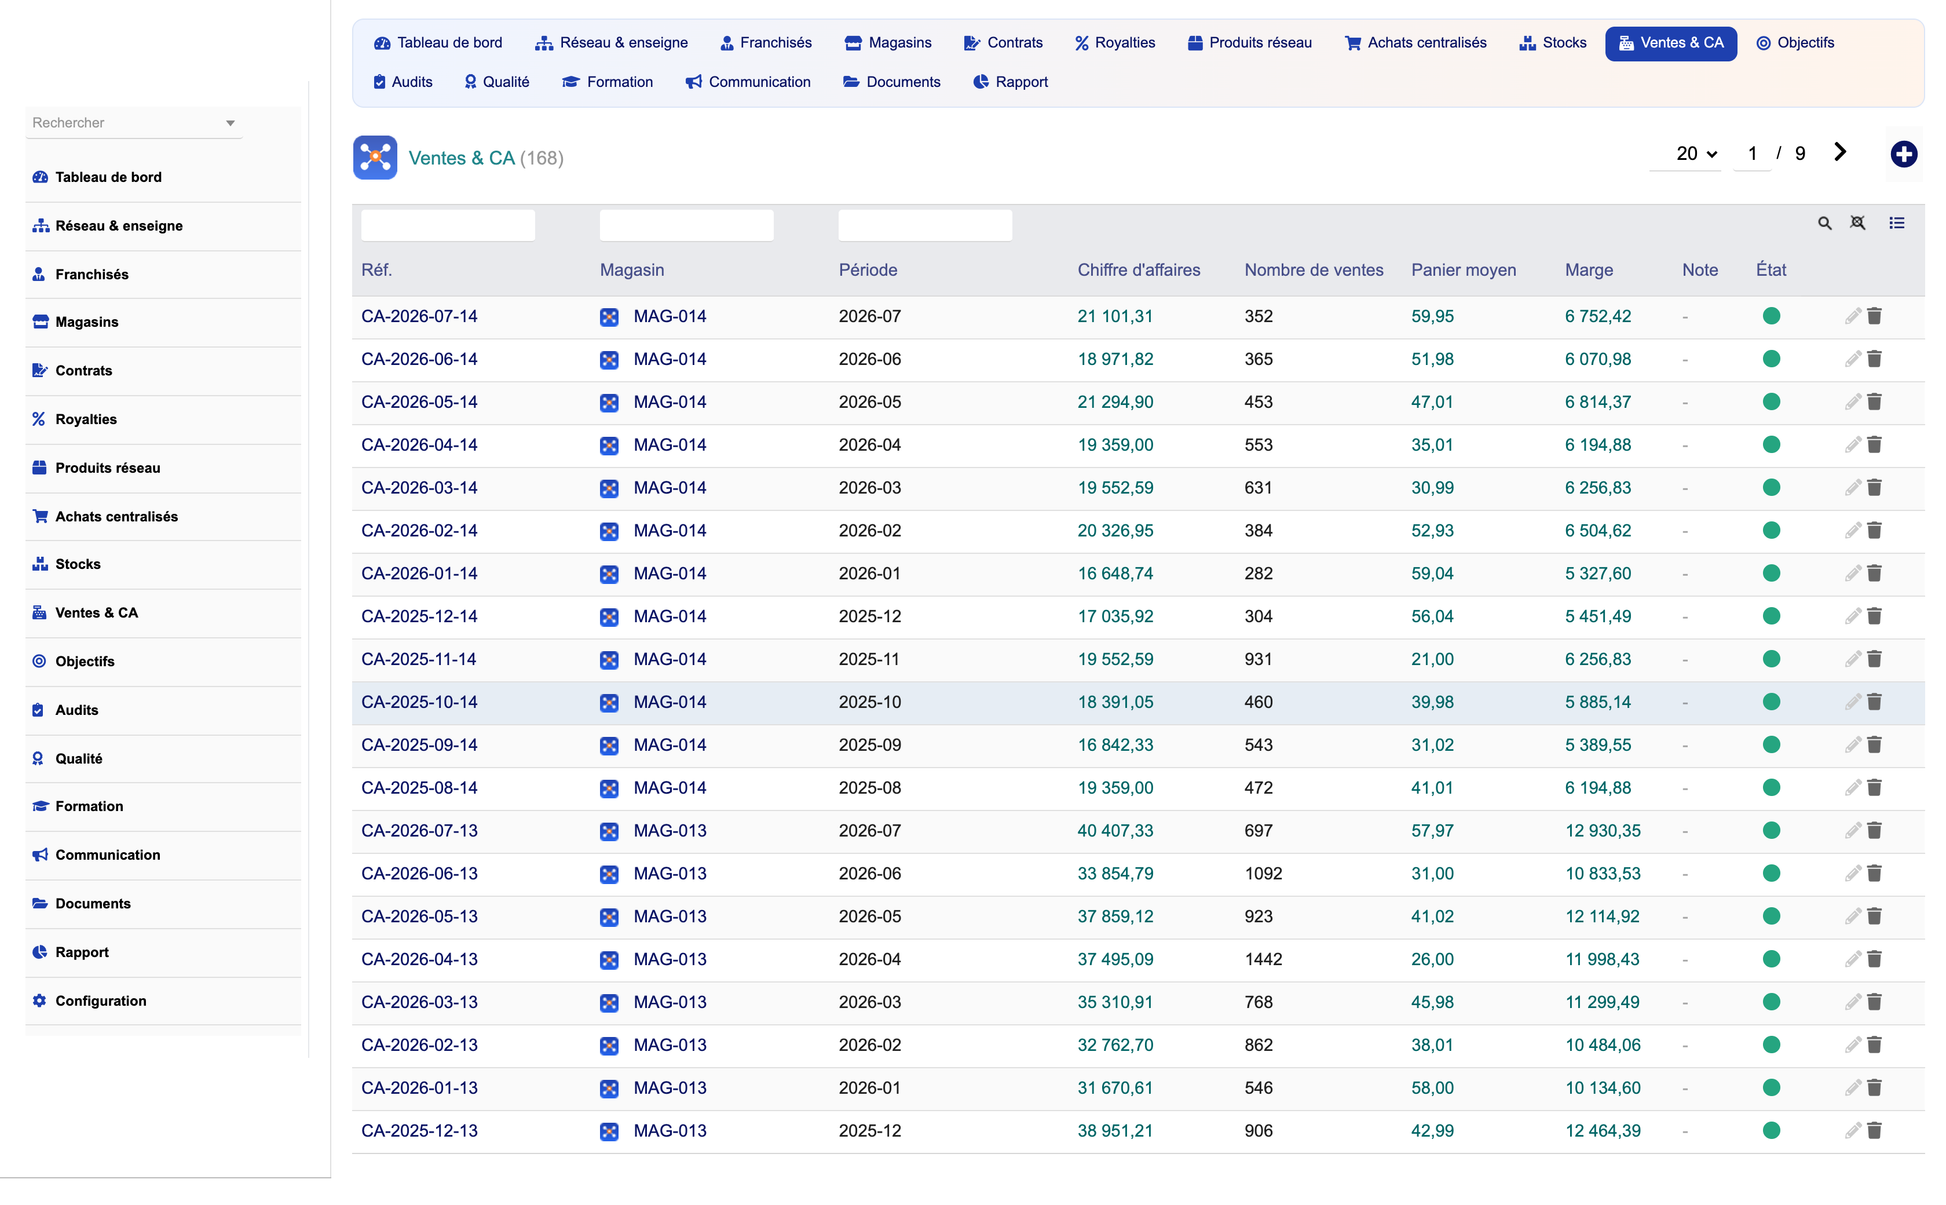Delete record CA-2026-03-14 with trash icon
This screenshot has width=1946, height=1205.
[1874, 488]
